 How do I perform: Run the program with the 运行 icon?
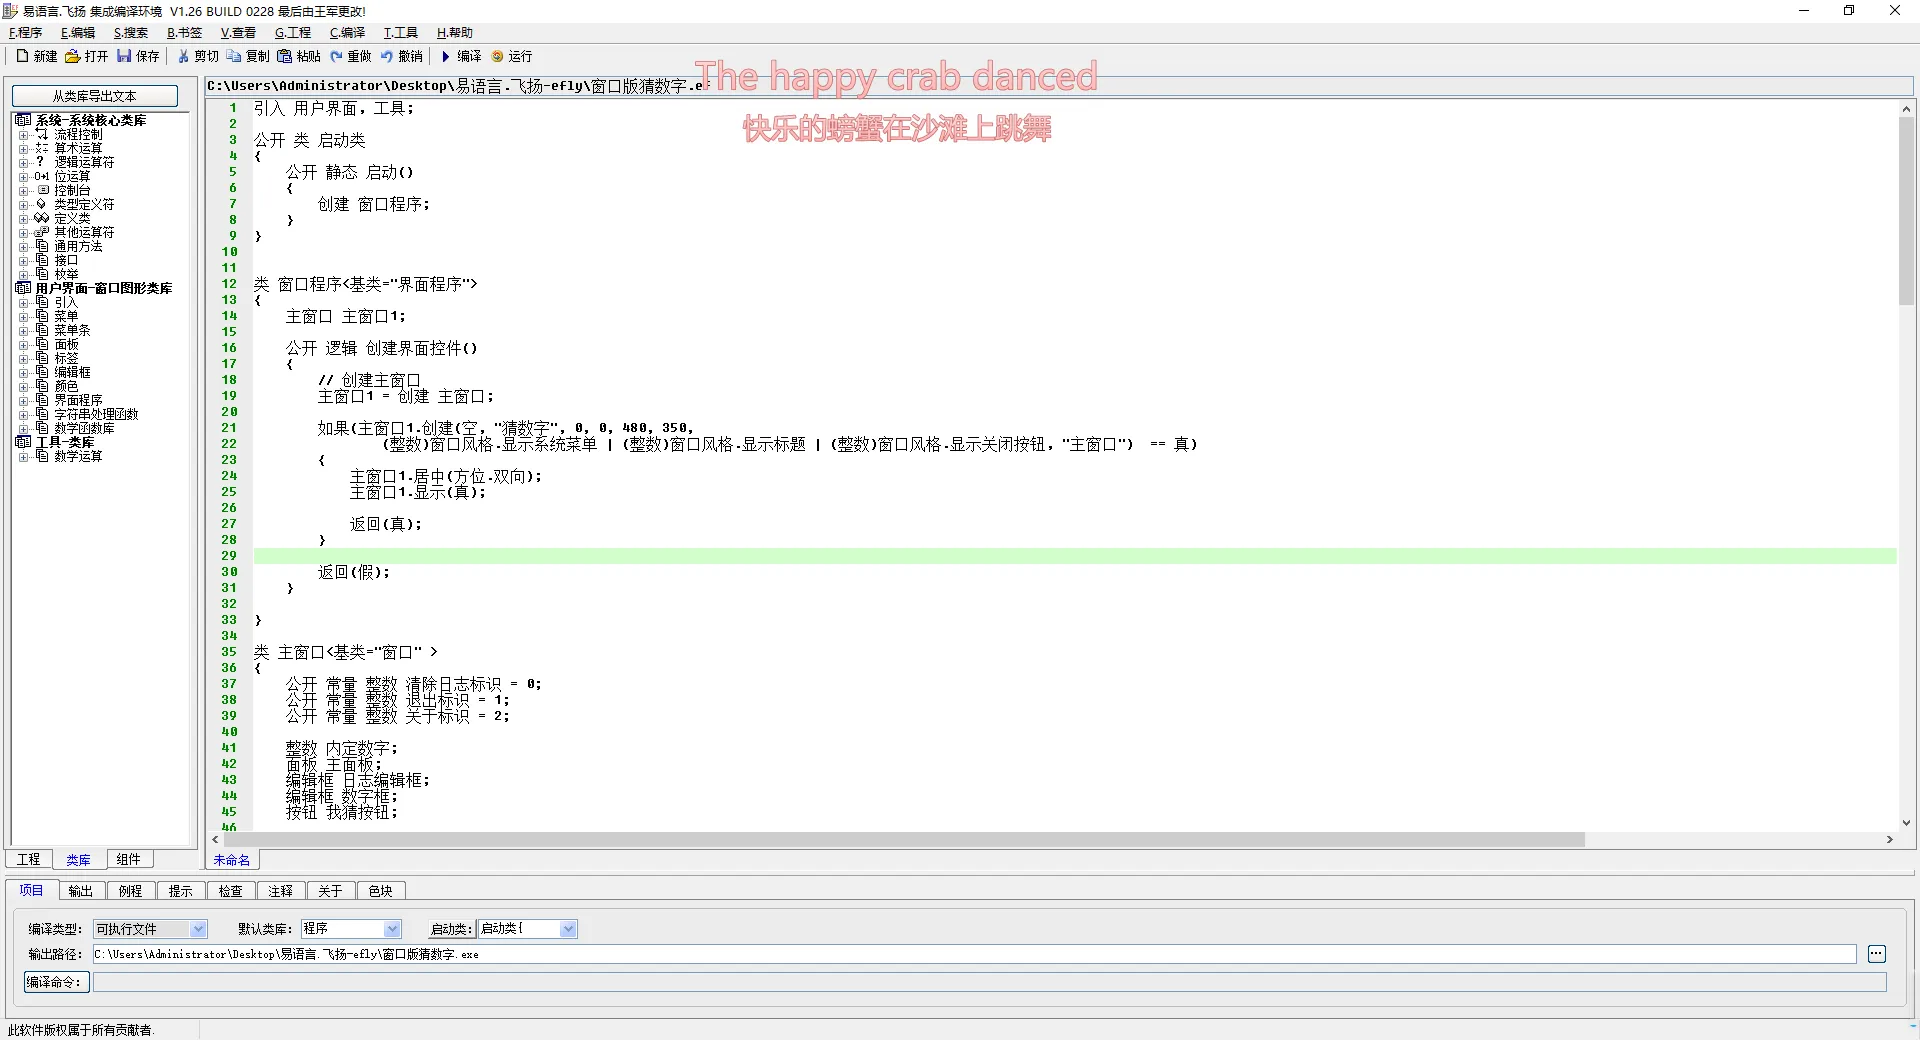click(497, 56)
